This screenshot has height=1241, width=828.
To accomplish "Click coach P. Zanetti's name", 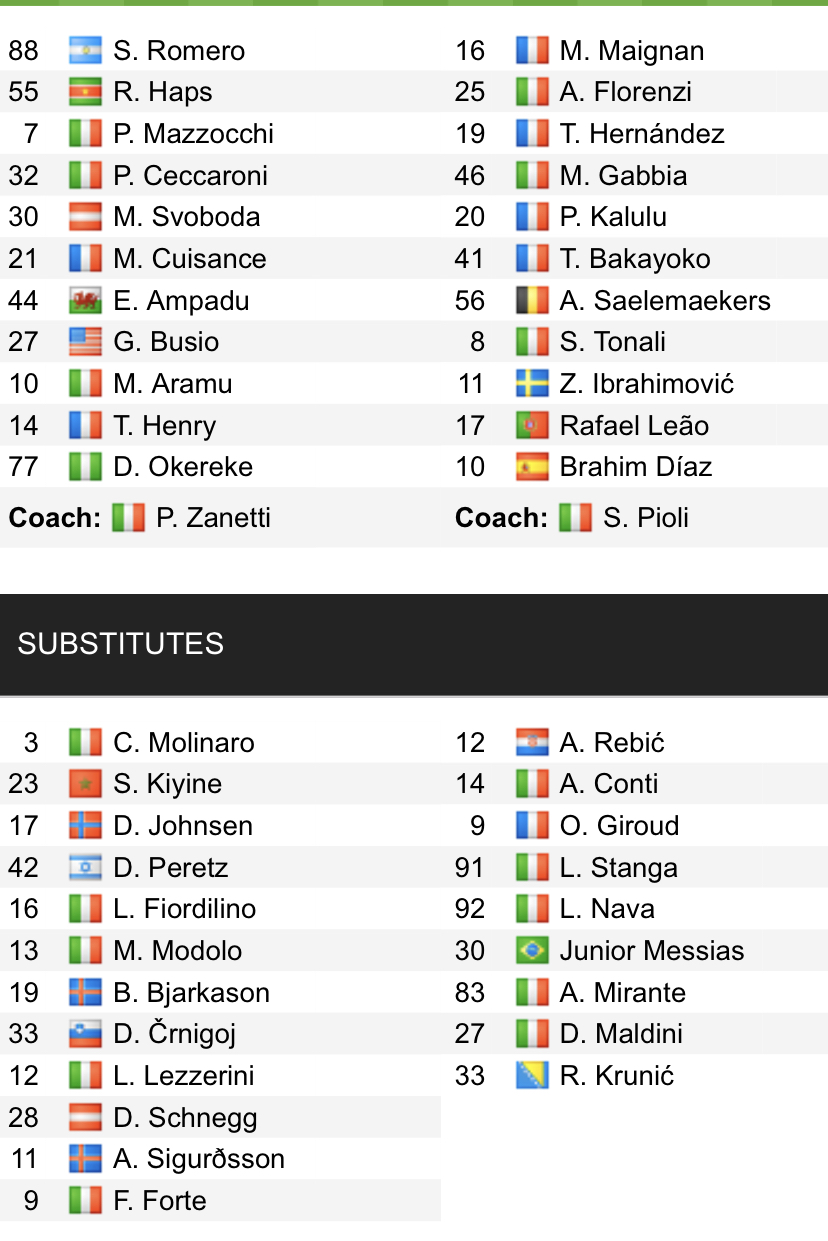I will pos(213,518).
